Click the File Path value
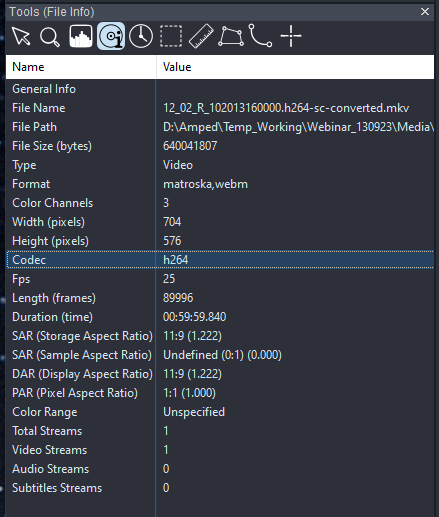 point(298,127)
